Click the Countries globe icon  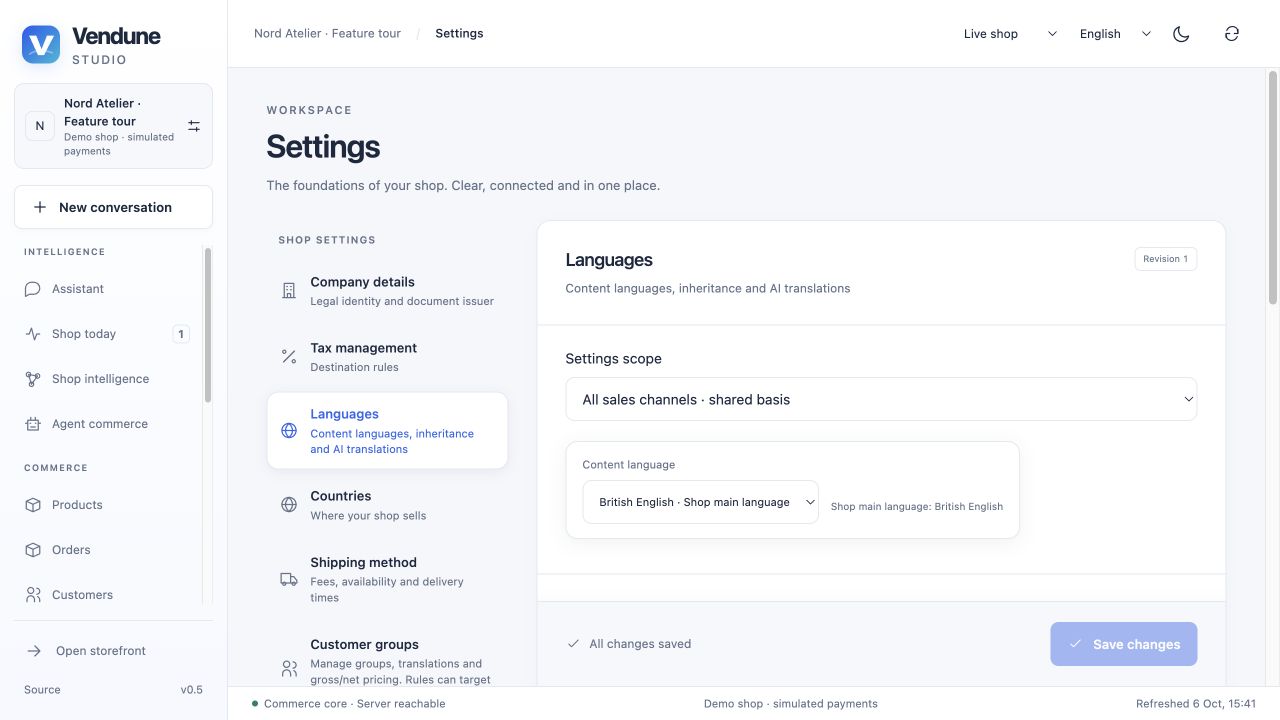289,505
